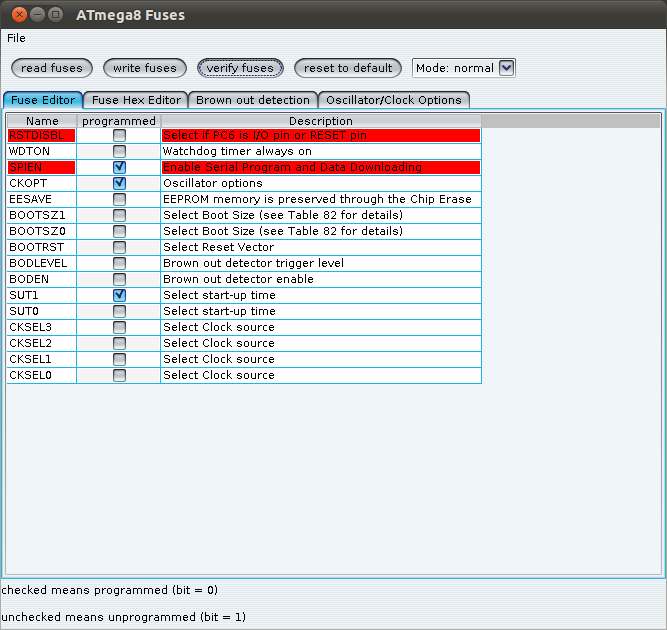This screenshot has height=630, width=667.
Task: Uncheck the CKOPT fuse checkbox
Action: click(119, 183)
